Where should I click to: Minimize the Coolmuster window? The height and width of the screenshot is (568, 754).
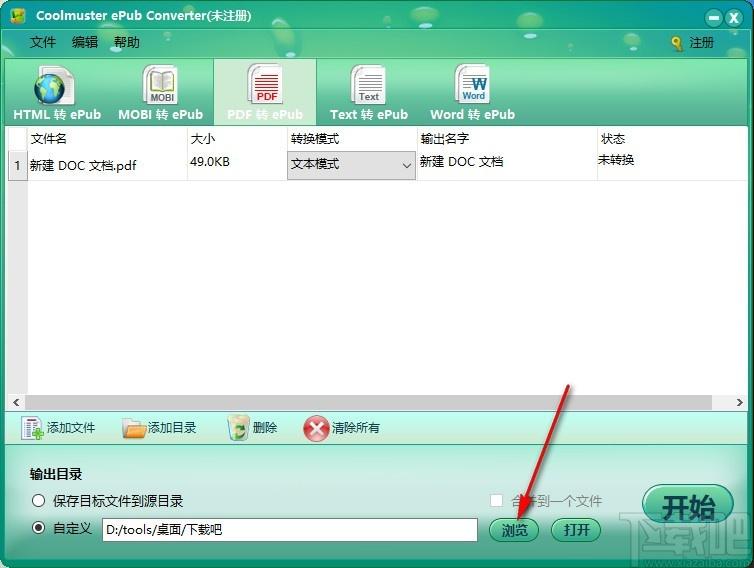(x=714, y=18)
